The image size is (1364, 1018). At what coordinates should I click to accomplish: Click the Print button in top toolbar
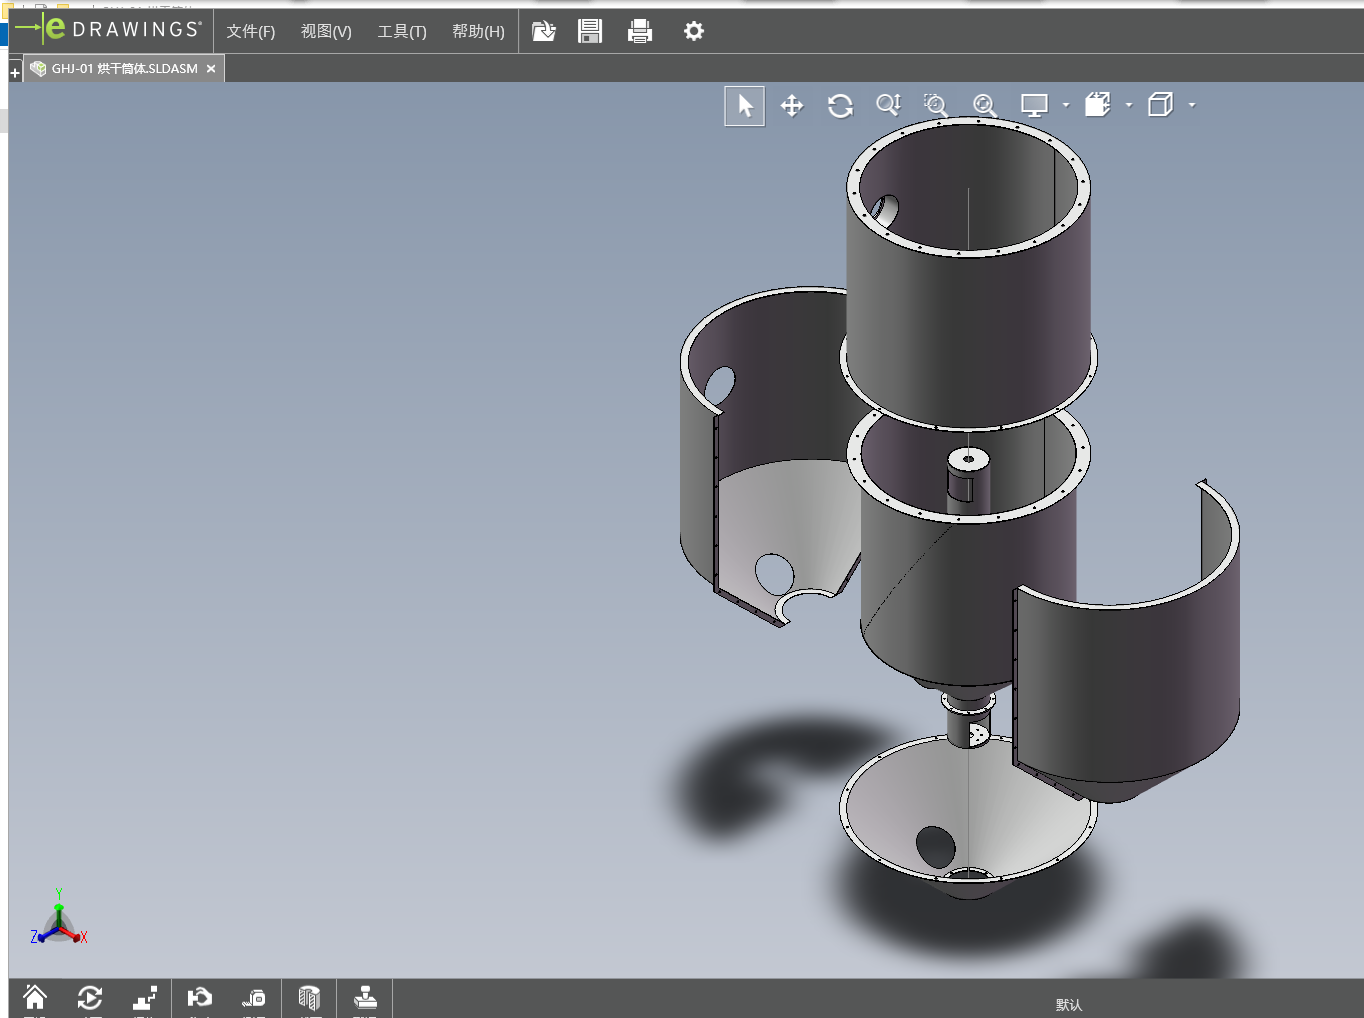pyautogui.click(x=640, y=32)
